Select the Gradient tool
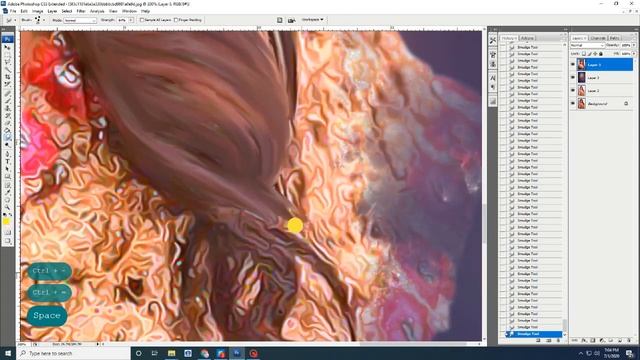This screenshot has width=640, height=360. (8, 130)
